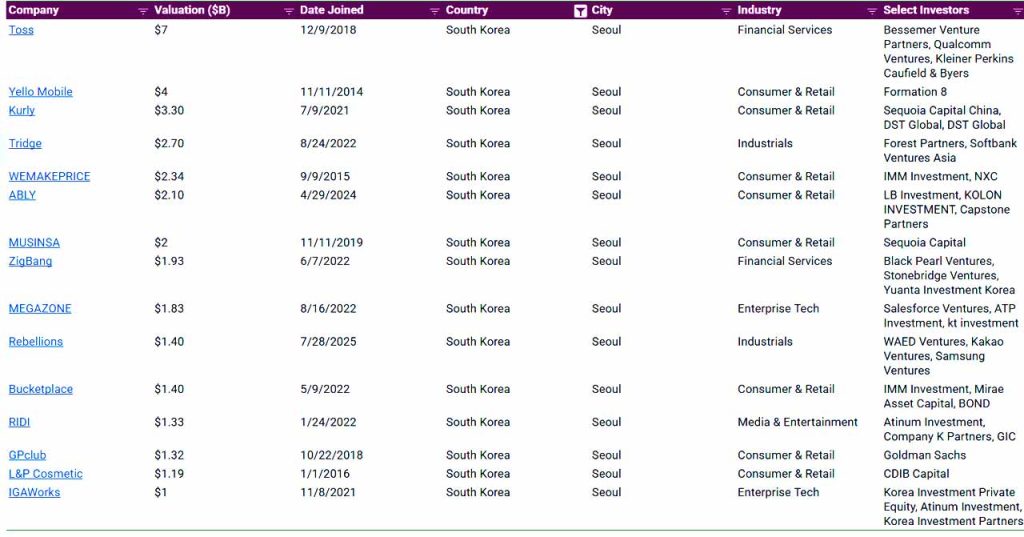Select the Country column header
Viewport: 1024px width, 537px height.
(467, 10)
